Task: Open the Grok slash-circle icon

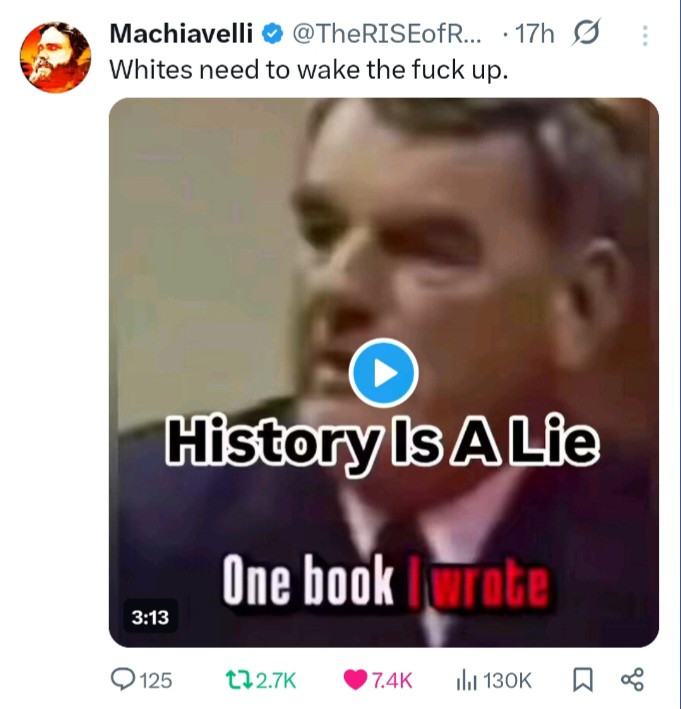Action: coord(586,32)
